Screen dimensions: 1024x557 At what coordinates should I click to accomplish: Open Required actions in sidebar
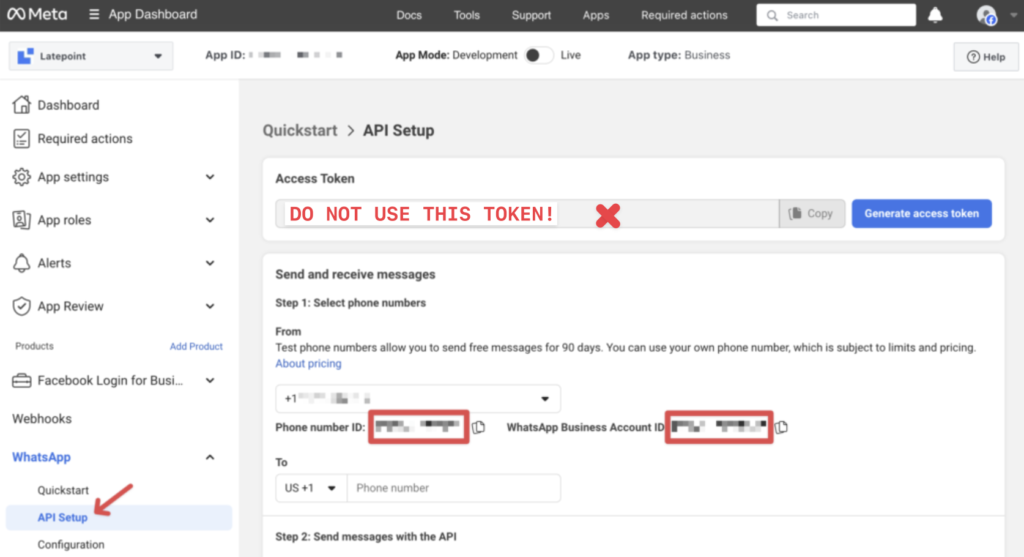[x=85, y=138]
